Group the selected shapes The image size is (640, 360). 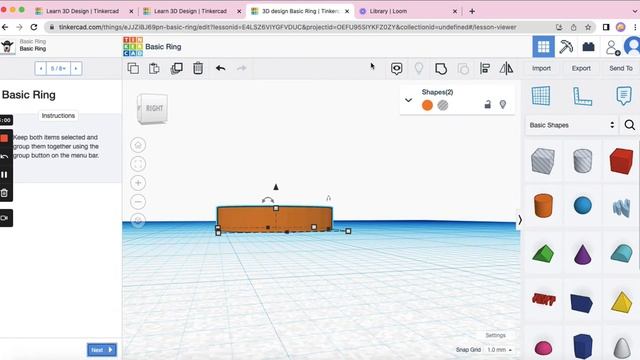(x=441, y=69)
